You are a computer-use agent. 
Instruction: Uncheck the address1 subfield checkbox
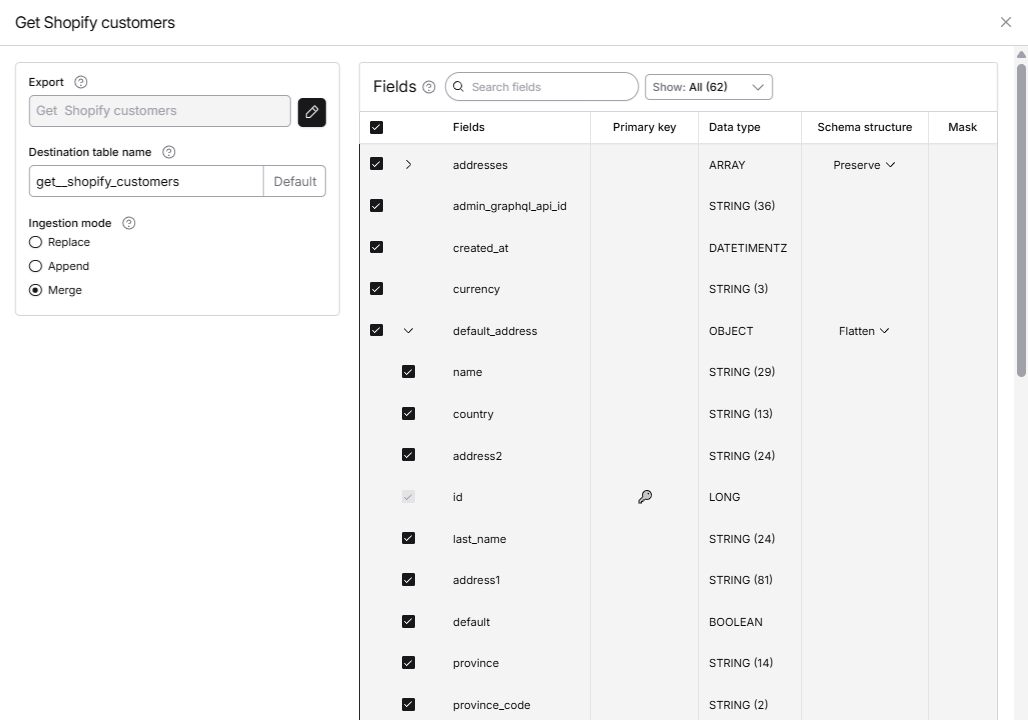pos(408,580)
